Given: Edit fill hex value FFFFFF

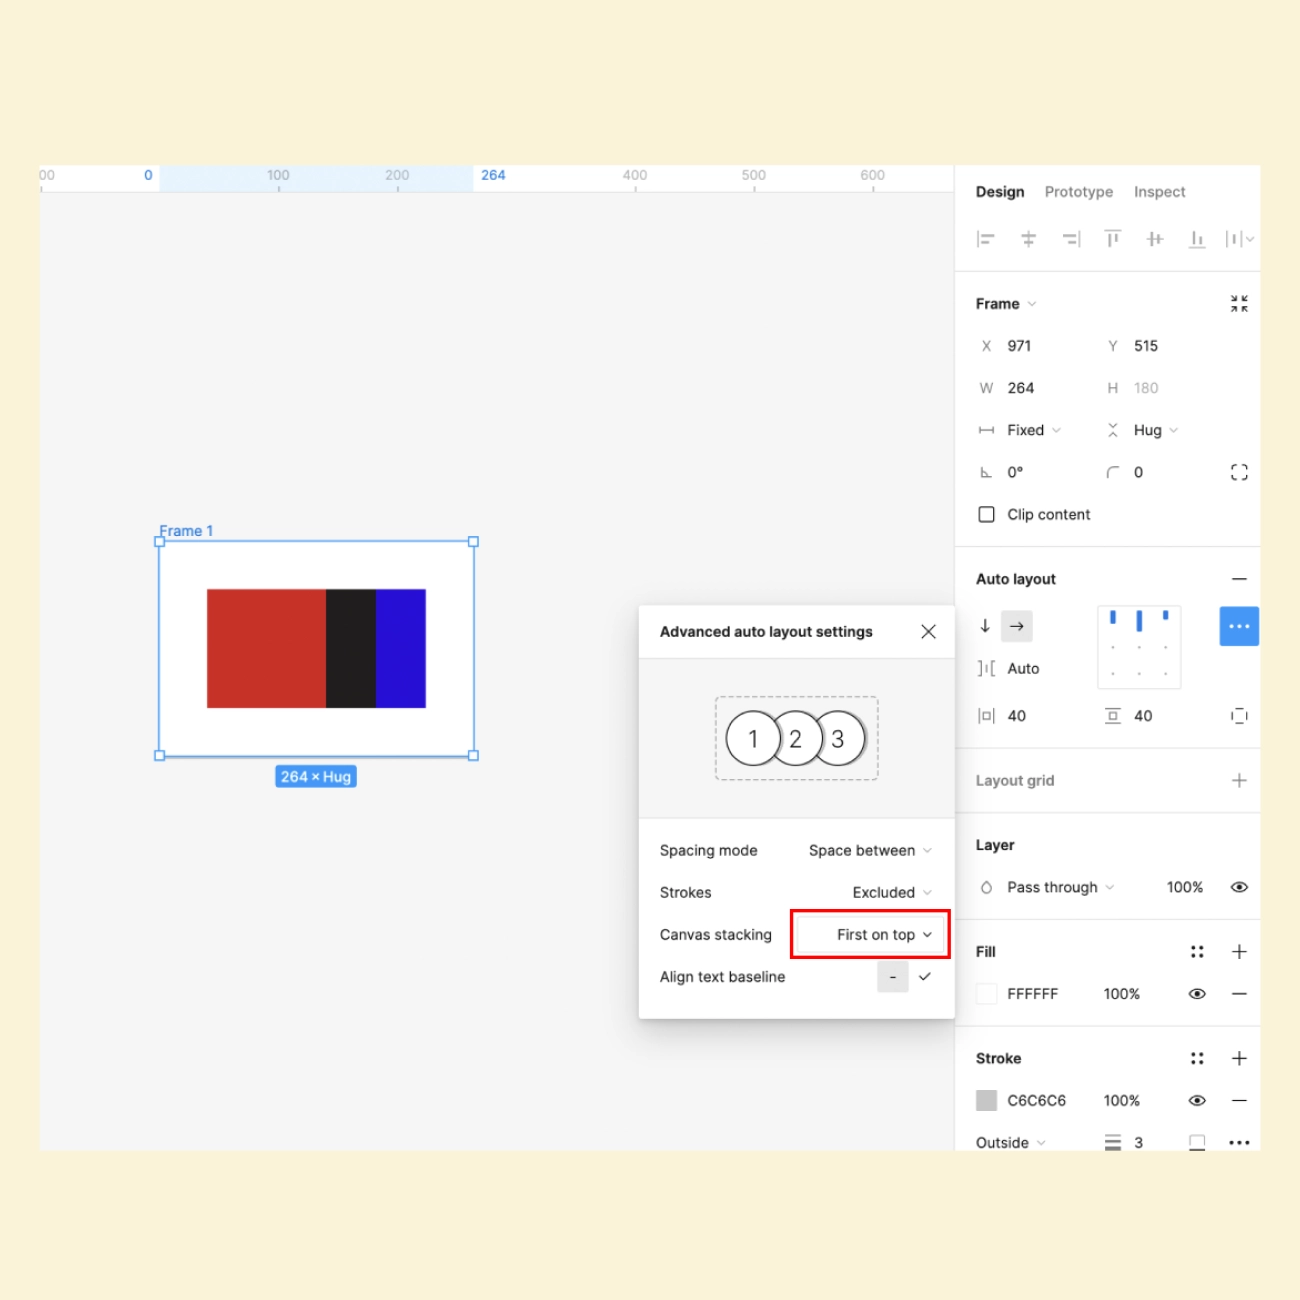Looking at the screenshot, I should pos(1033,994).
